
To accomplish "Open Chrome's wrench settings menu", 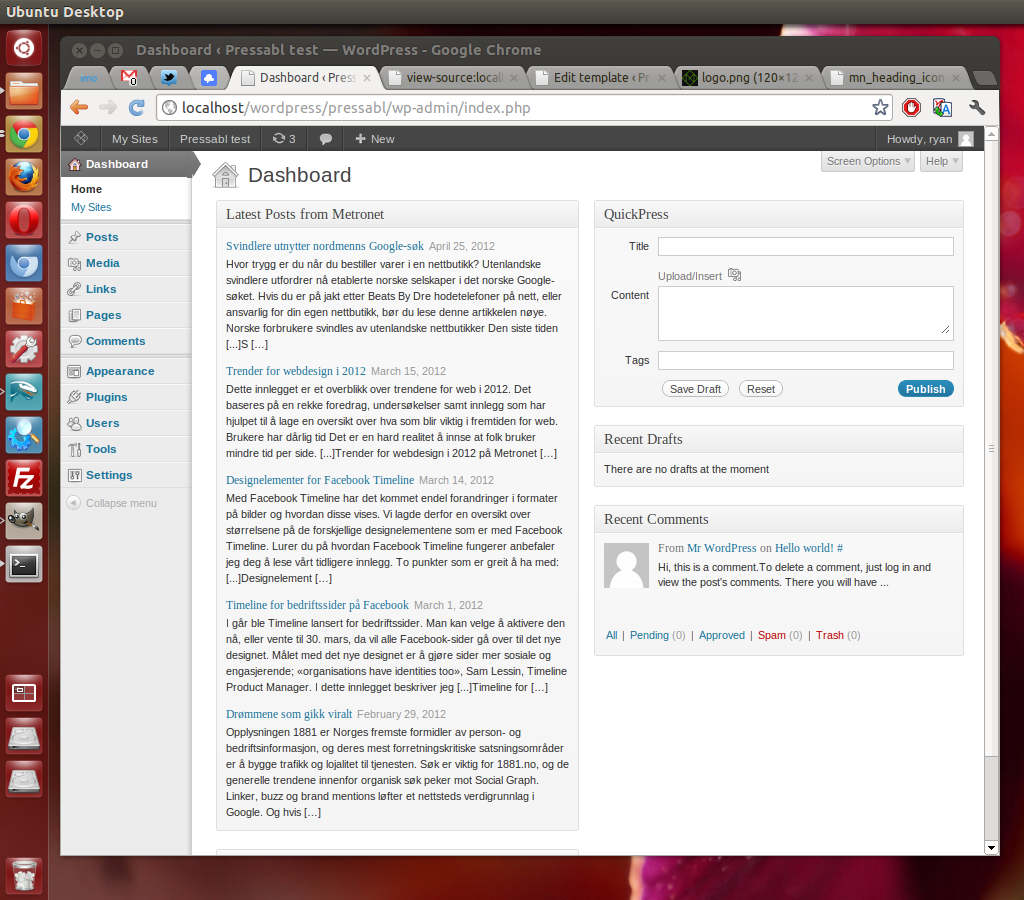I will coord(977,107).
